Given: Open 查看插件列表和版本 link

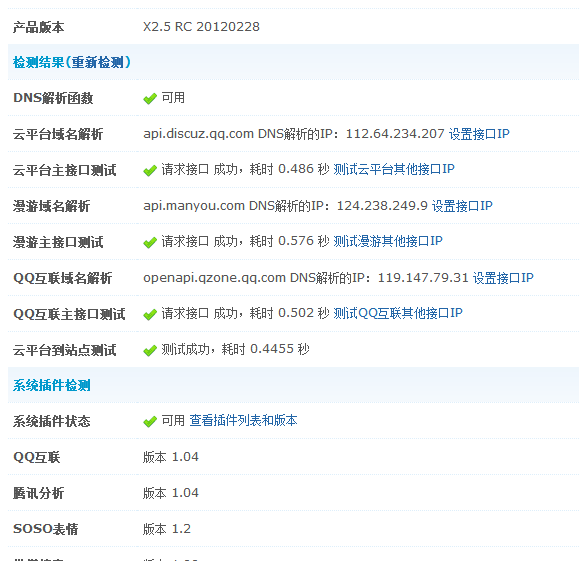Looking at the screenshot, I should tap(243, 420).
